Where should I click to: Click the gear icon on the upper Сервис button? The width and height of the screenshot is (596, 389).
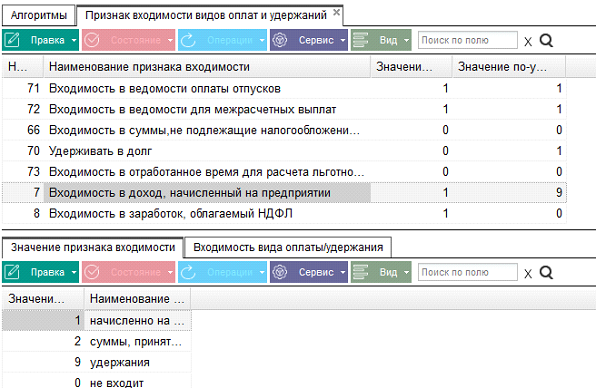pos(280,40)
